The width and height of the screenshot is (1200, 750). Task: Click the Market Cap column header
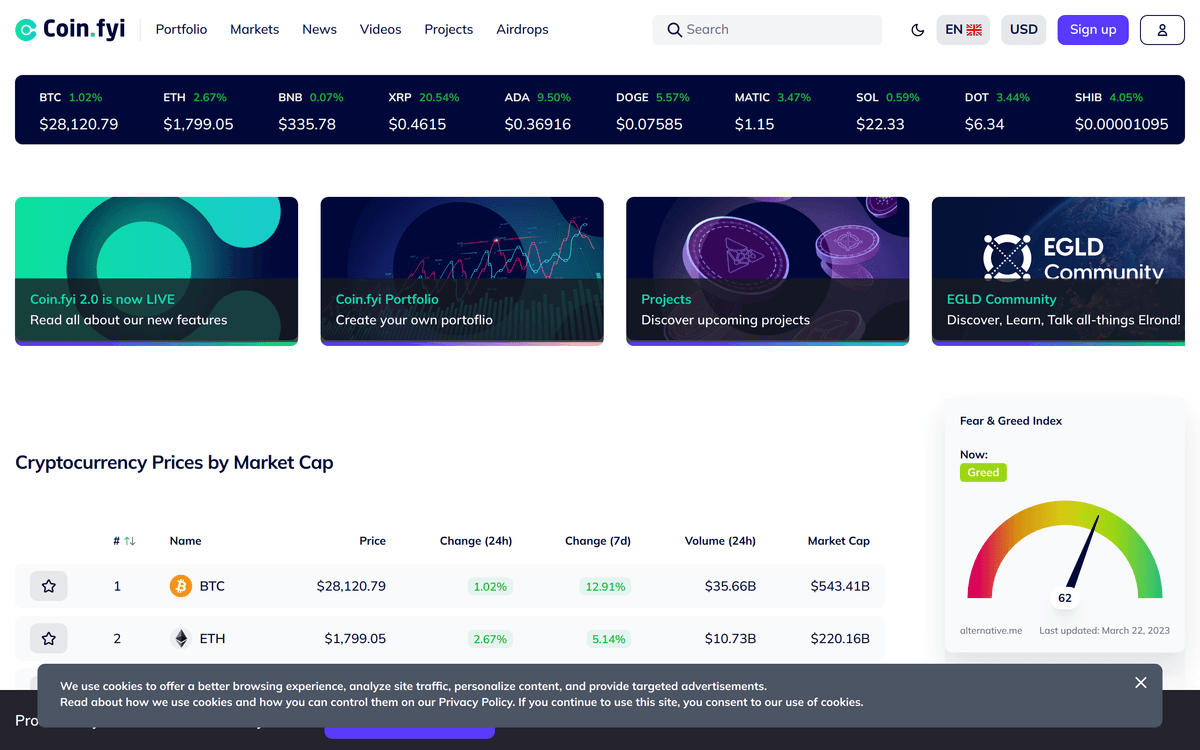click(x=839, y=541)
